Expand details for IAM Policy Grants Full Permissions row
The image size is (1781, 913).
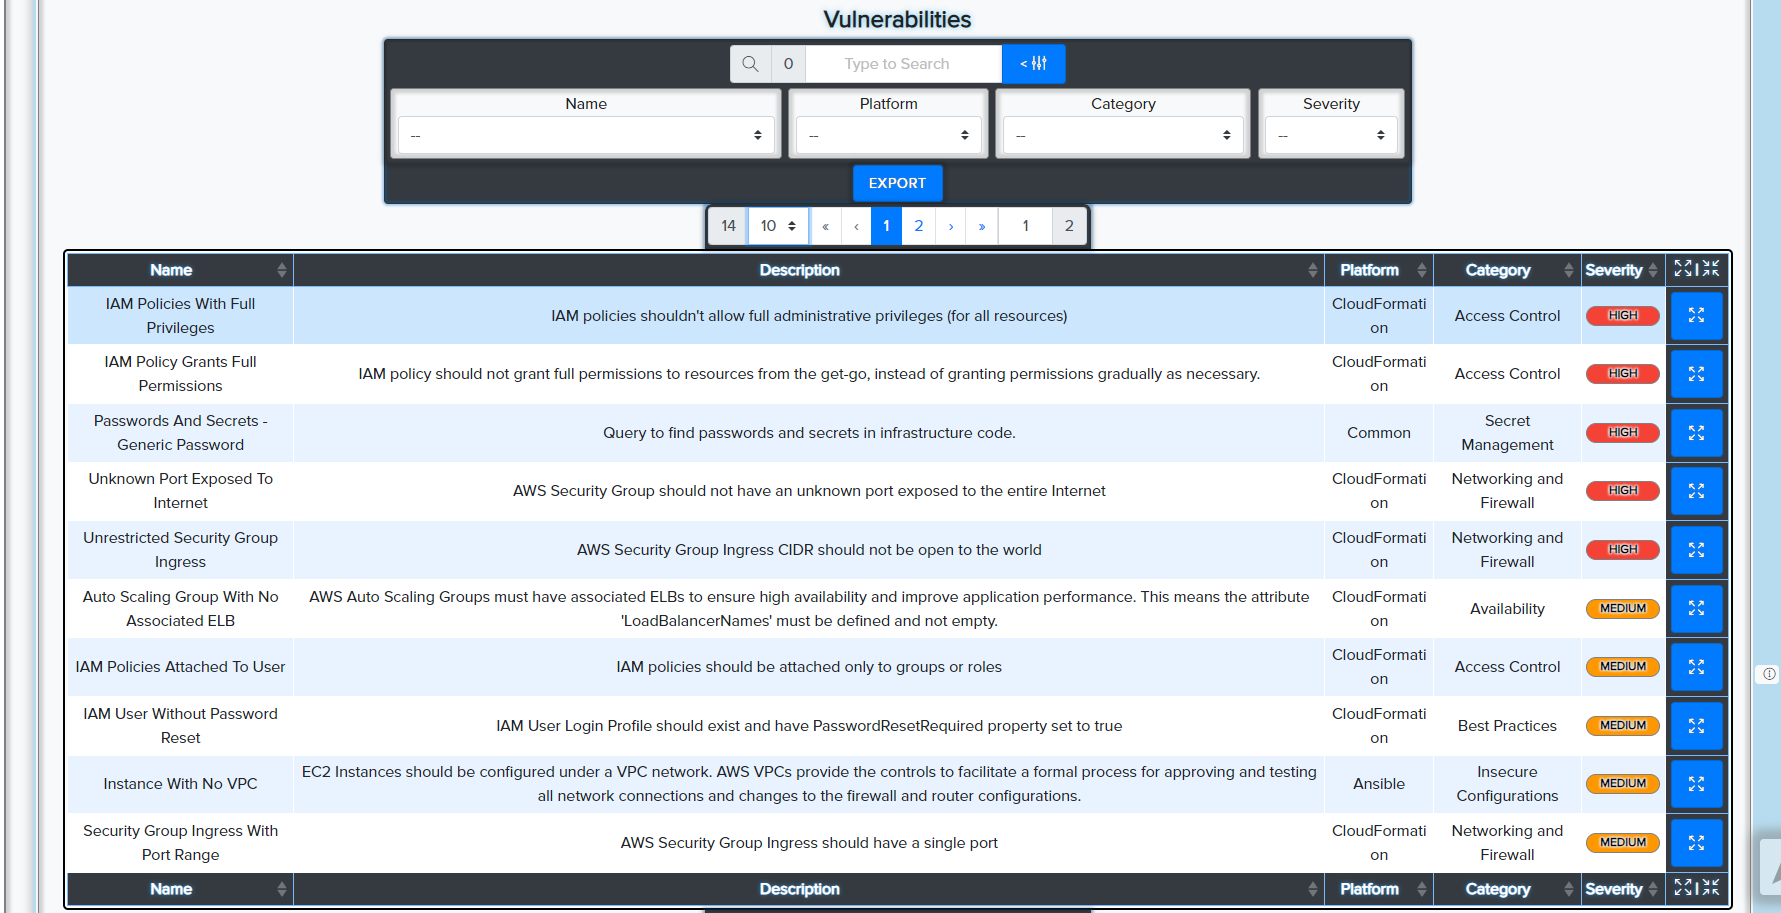point(1696,374)
